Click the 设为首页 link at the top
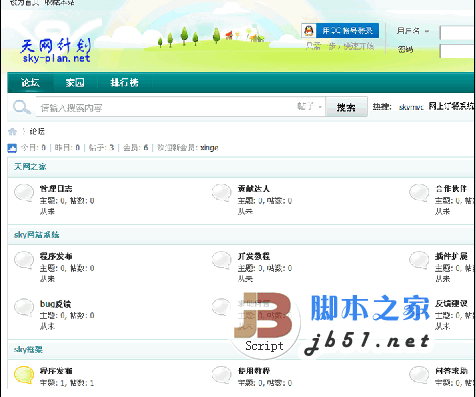 click(x=24, y=3)
